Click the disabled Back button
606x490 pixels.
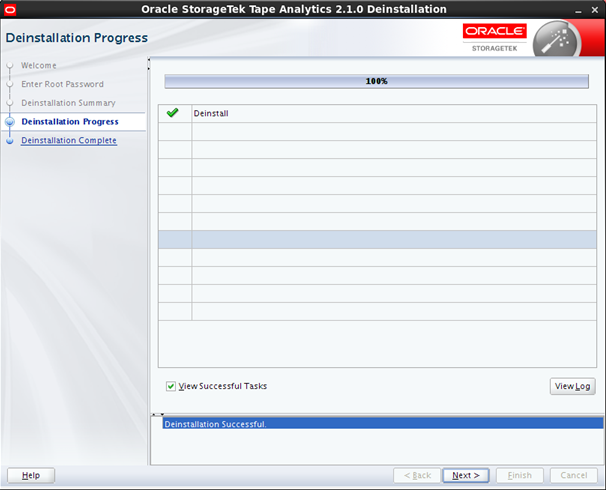(x=417, y=475)
